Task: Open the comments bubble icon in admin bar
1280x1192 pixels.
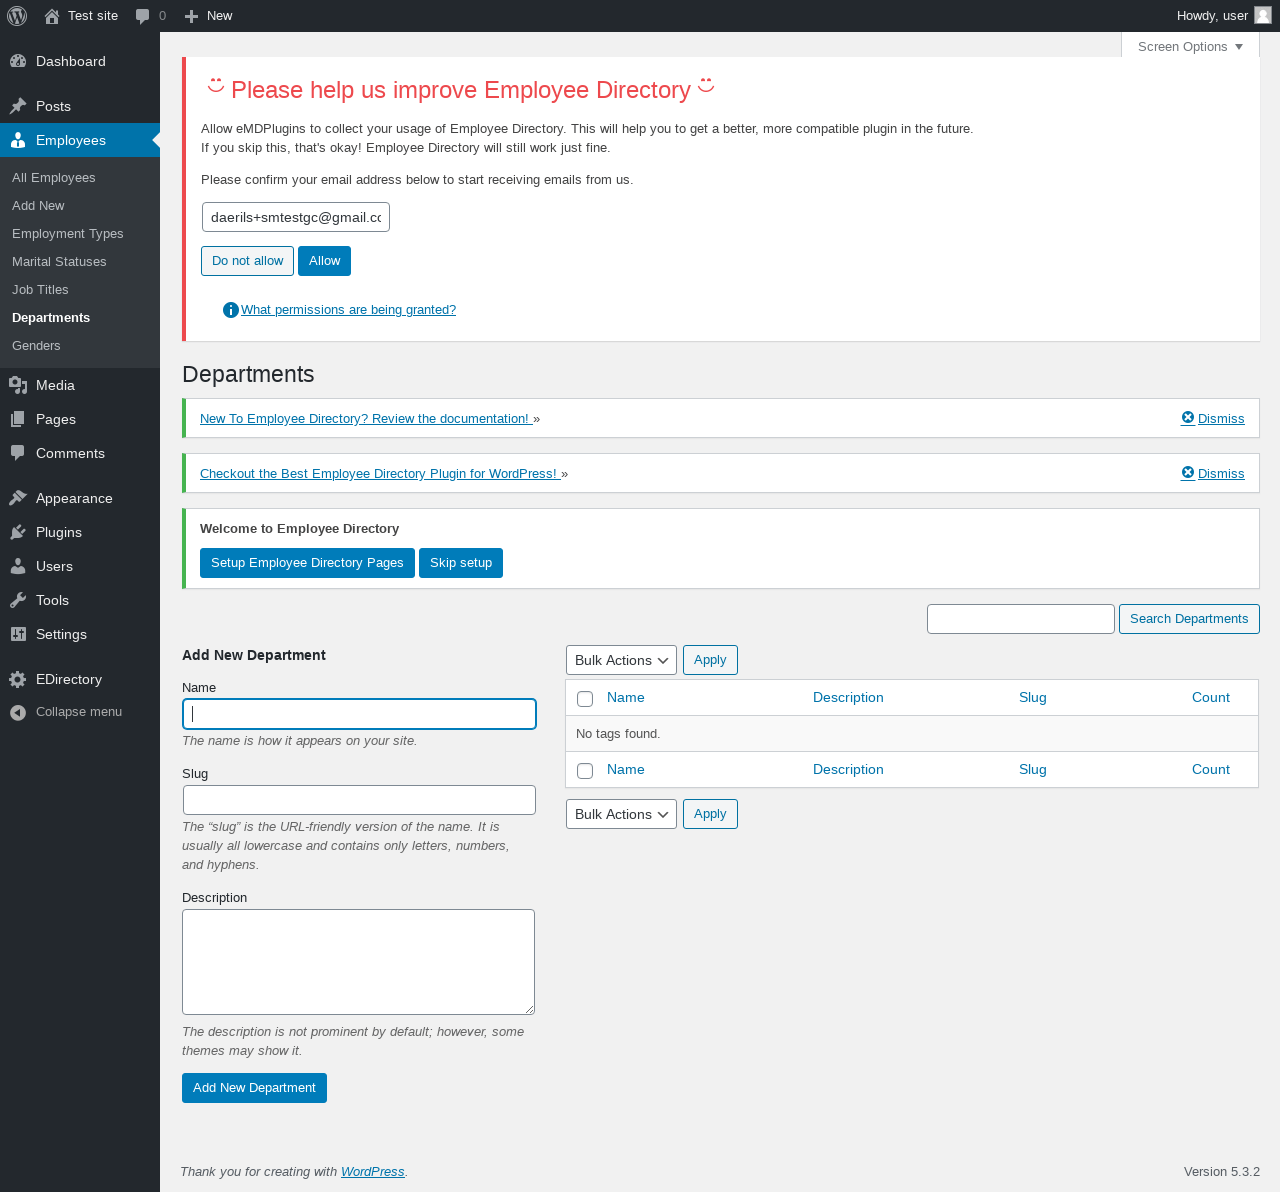Action: (143, 16)
